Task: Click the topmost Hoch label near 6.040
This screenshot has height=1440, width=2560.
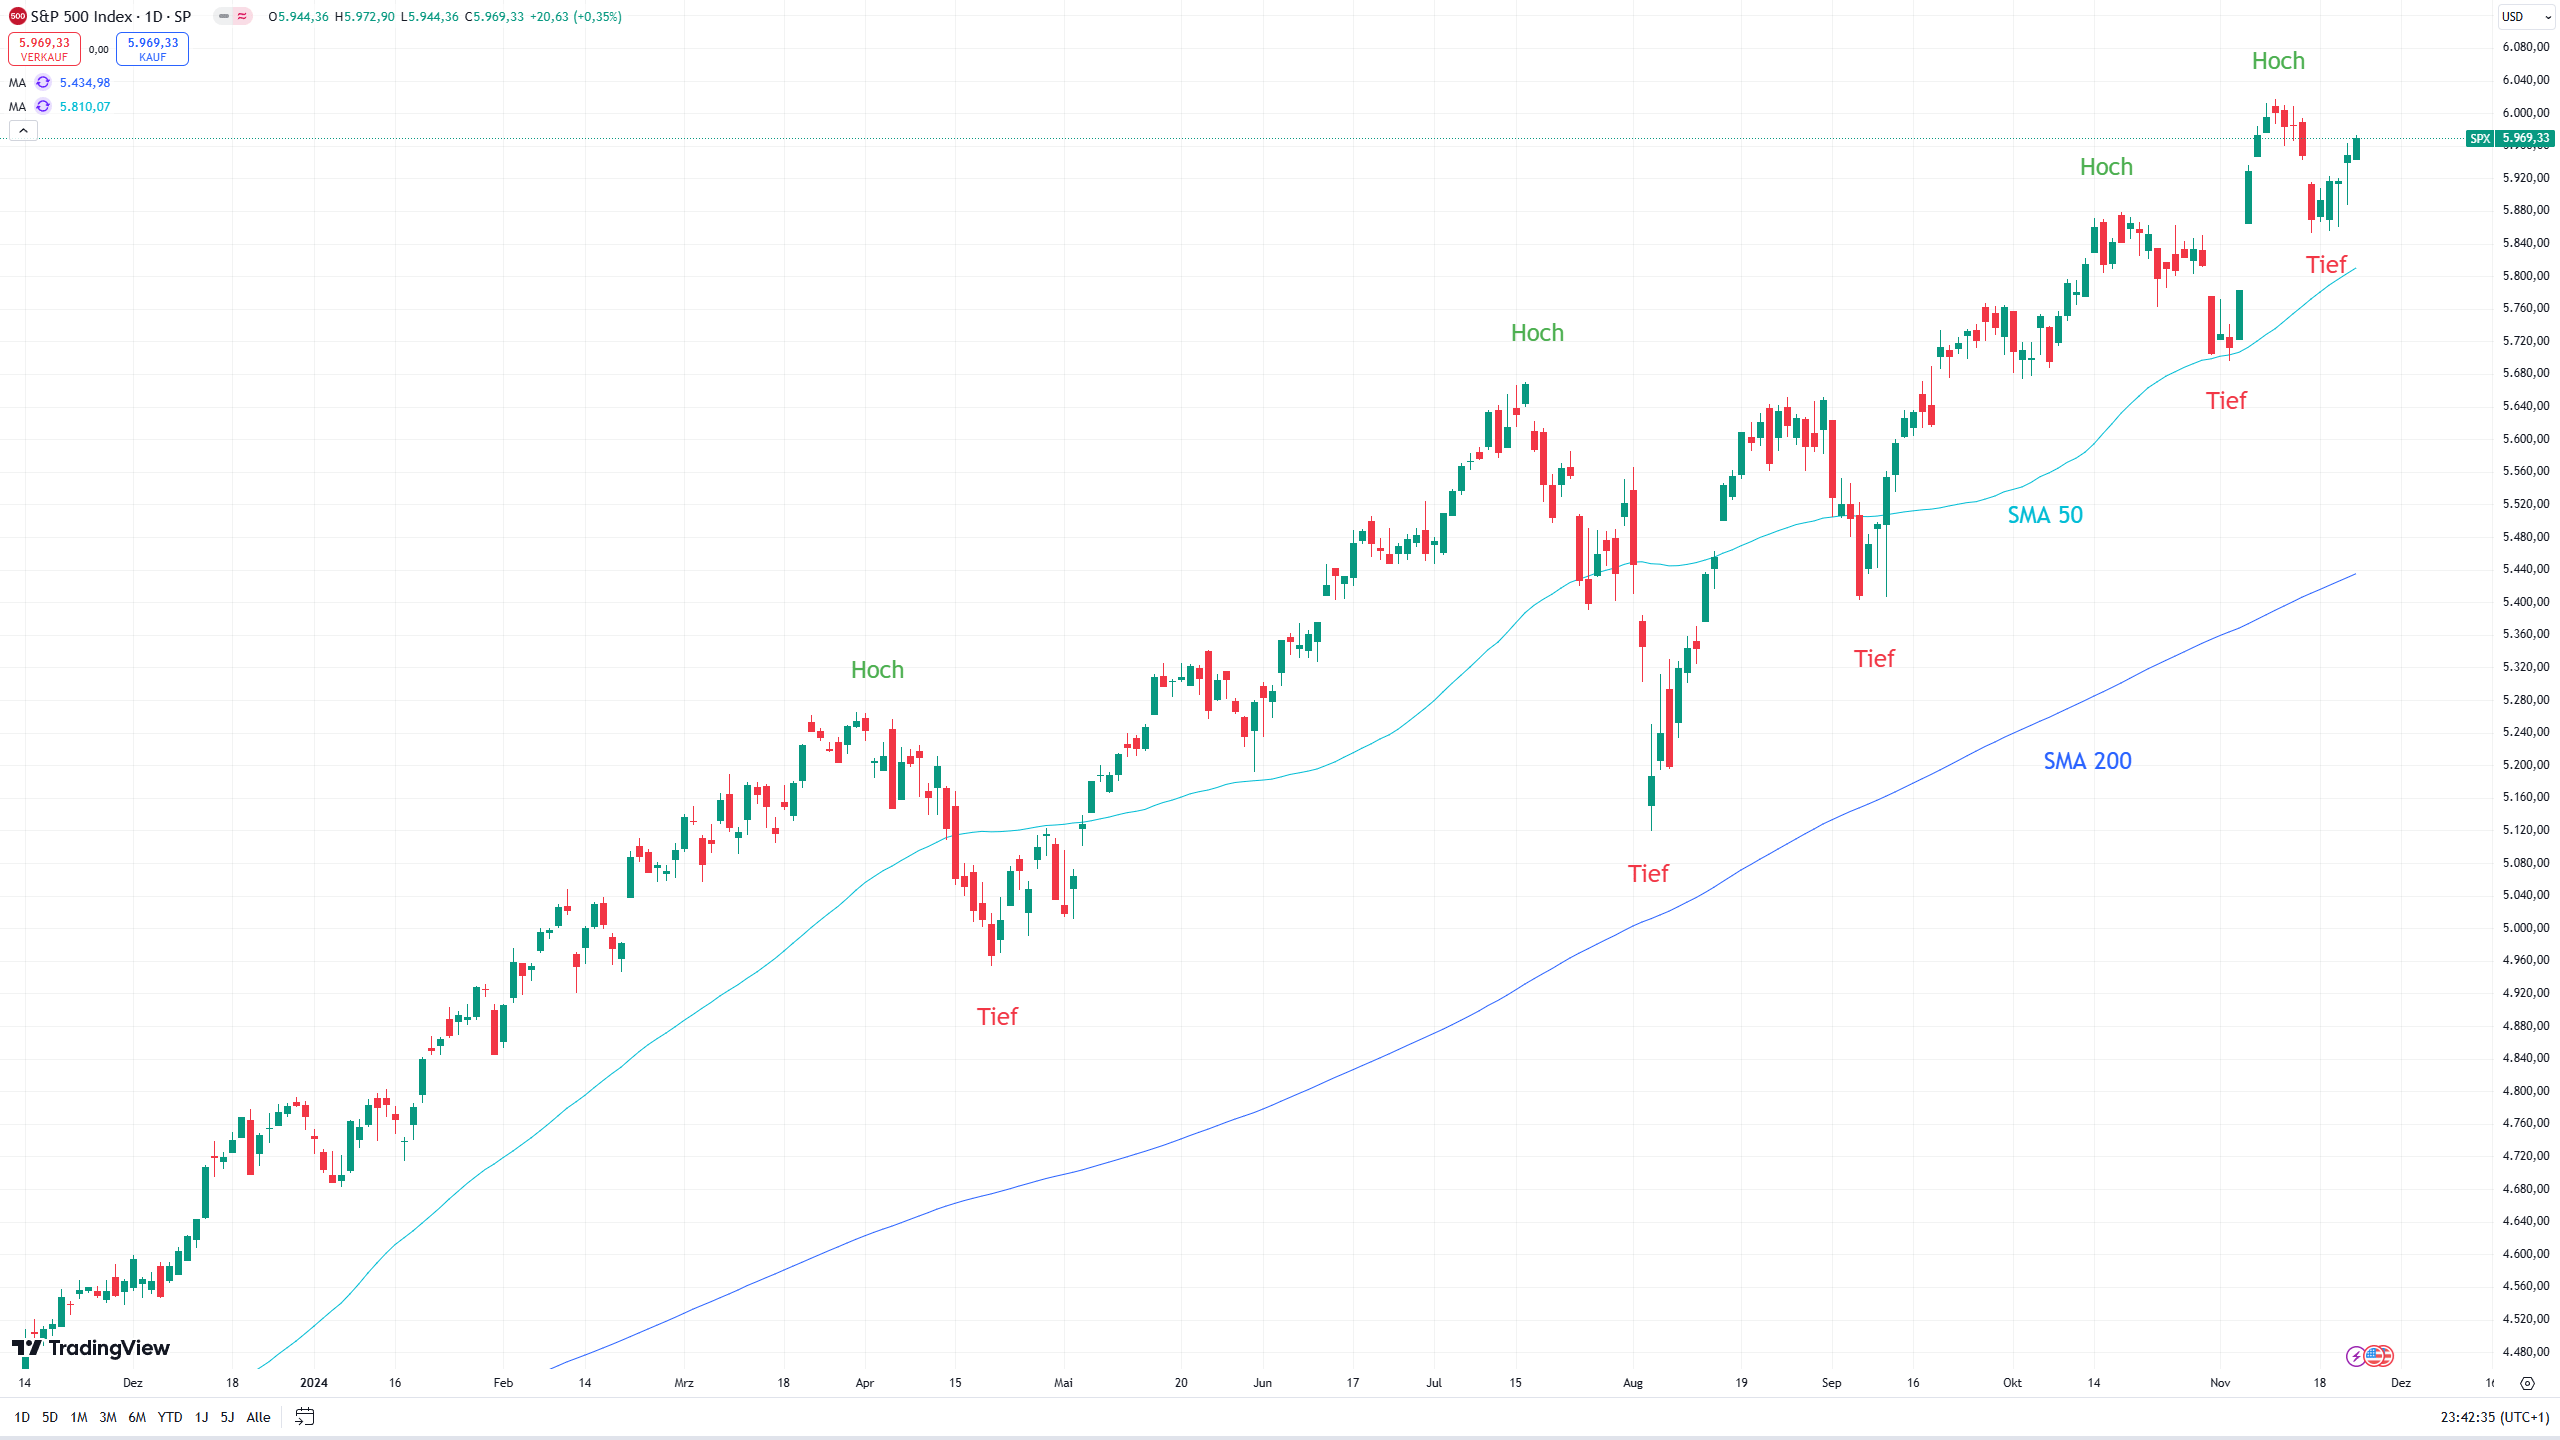Action: [x=2278, y=61]
